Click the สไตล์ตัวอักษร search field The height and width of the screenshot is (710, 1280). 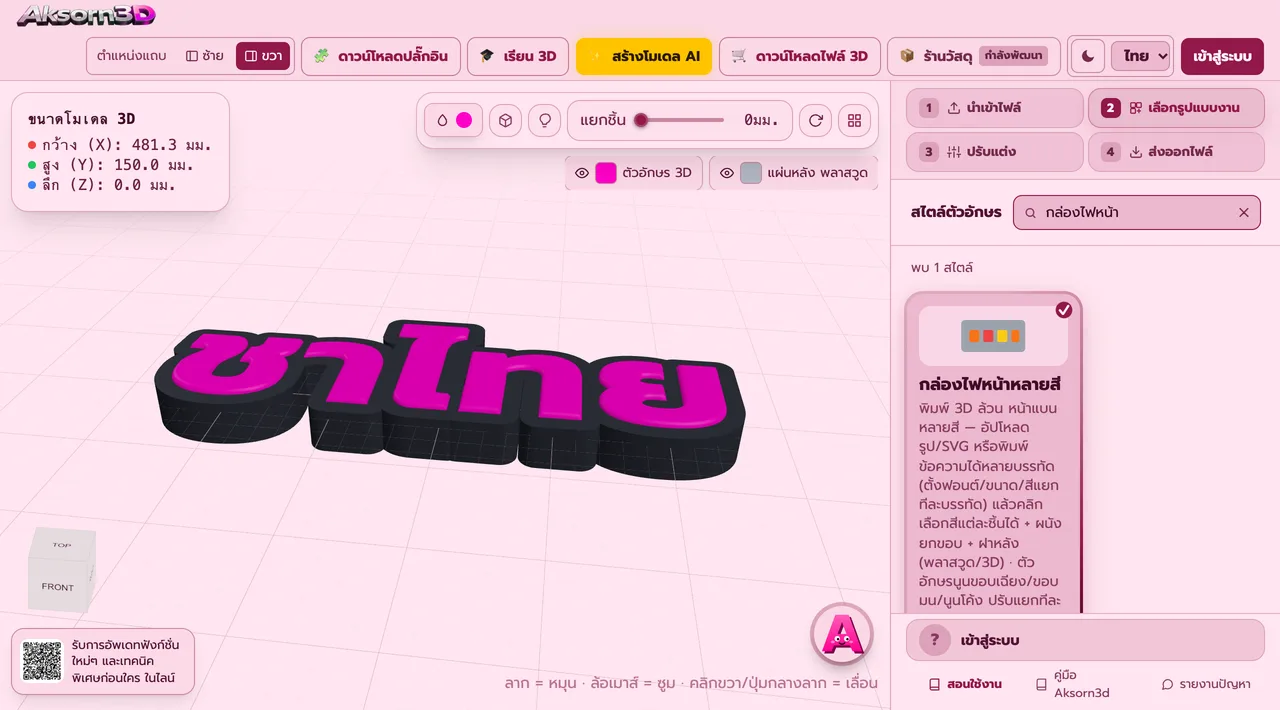pos(1137,212)
